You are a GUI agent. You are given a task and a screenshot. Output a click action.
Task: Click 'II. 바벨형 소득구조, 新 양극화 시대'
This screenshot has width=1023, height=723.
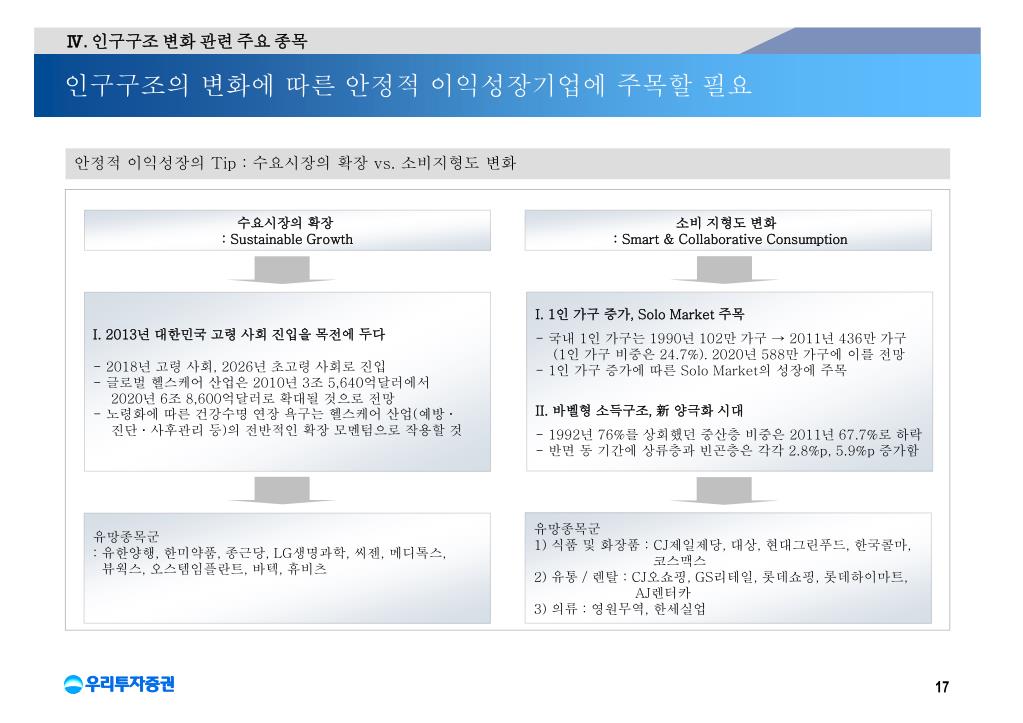[639, 410]
